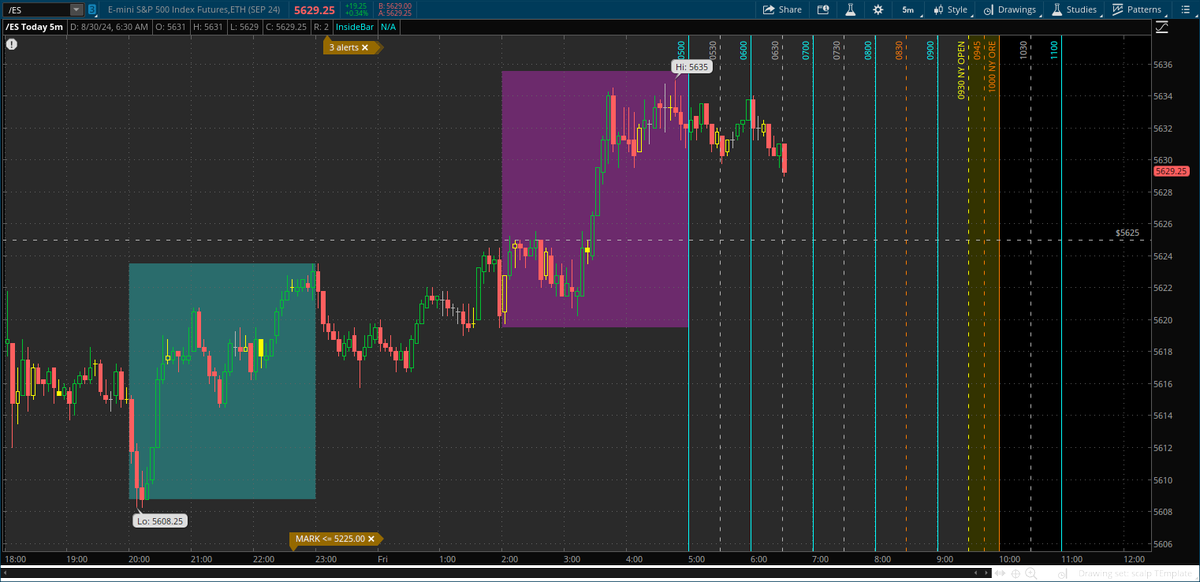Click the last price 5629.25 in header
The height and width of the screenshot is (582, 1200).
tap(314, 10)
